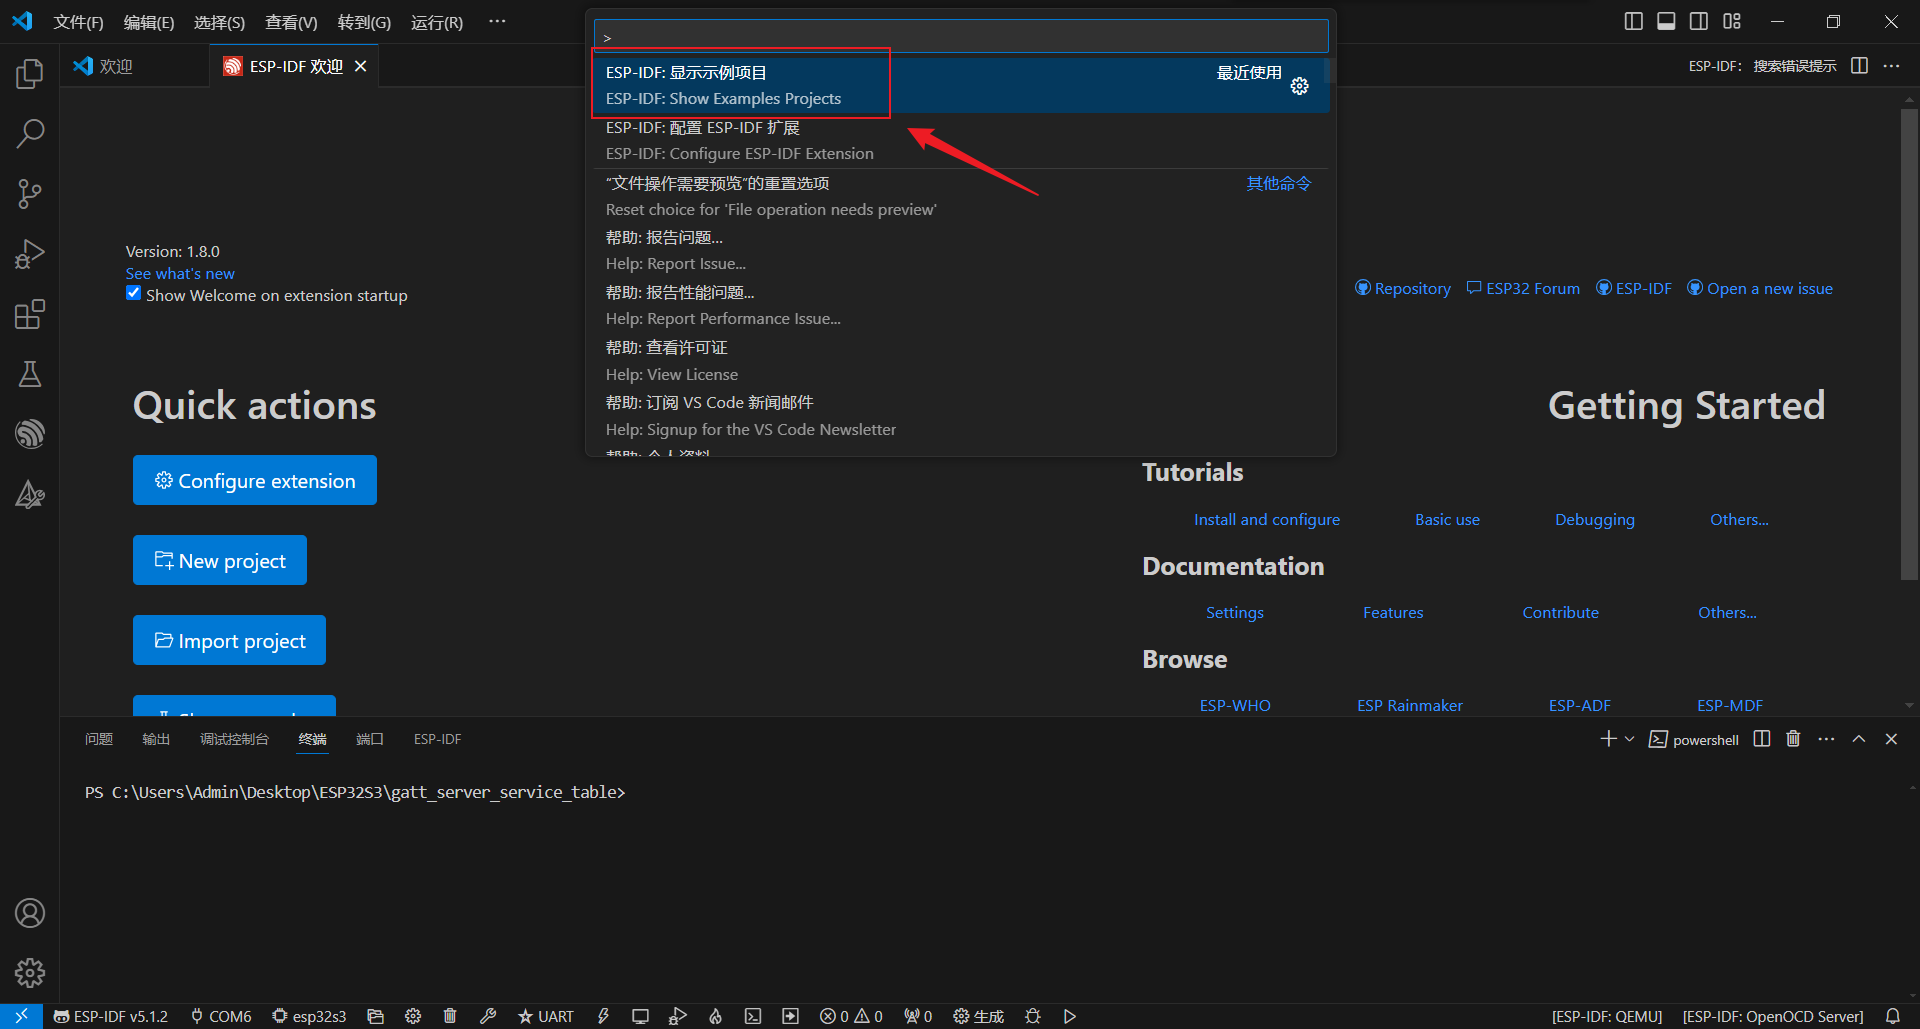
Task: Open the errors and warnings count
Action: coord(851,1016)
